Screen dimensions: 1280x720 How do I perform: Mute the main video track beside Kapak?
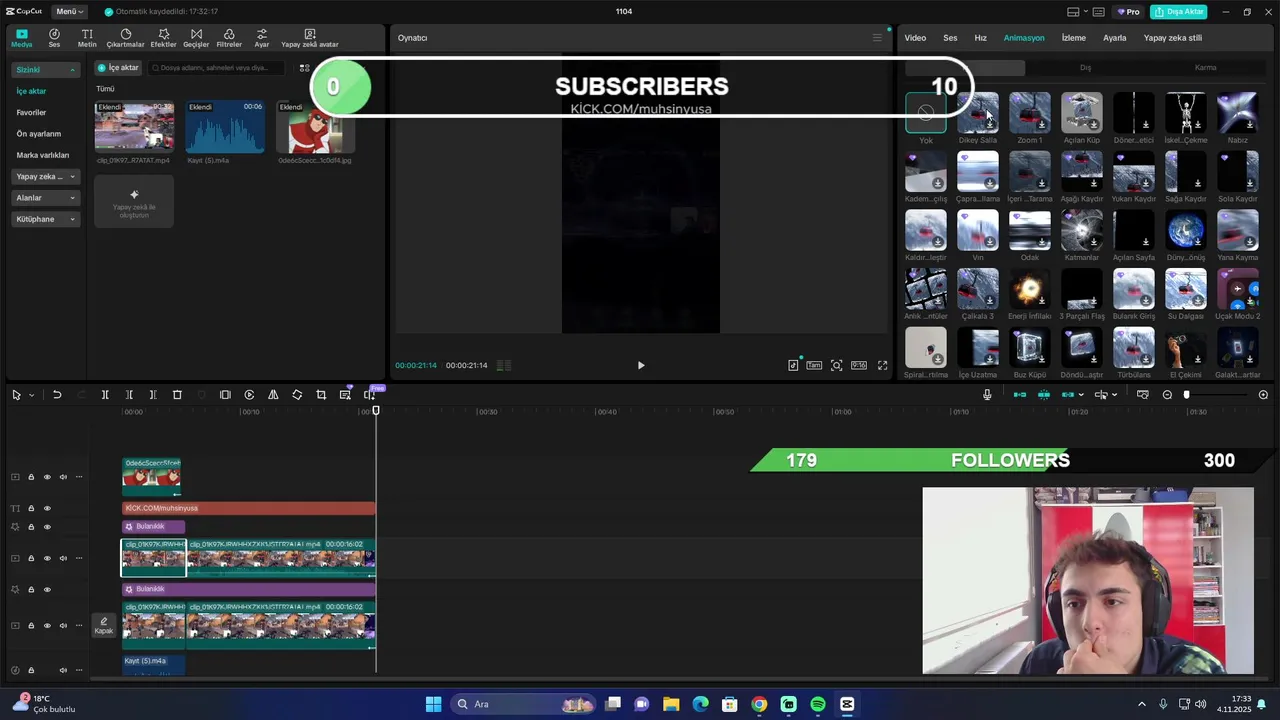point(63,626)
